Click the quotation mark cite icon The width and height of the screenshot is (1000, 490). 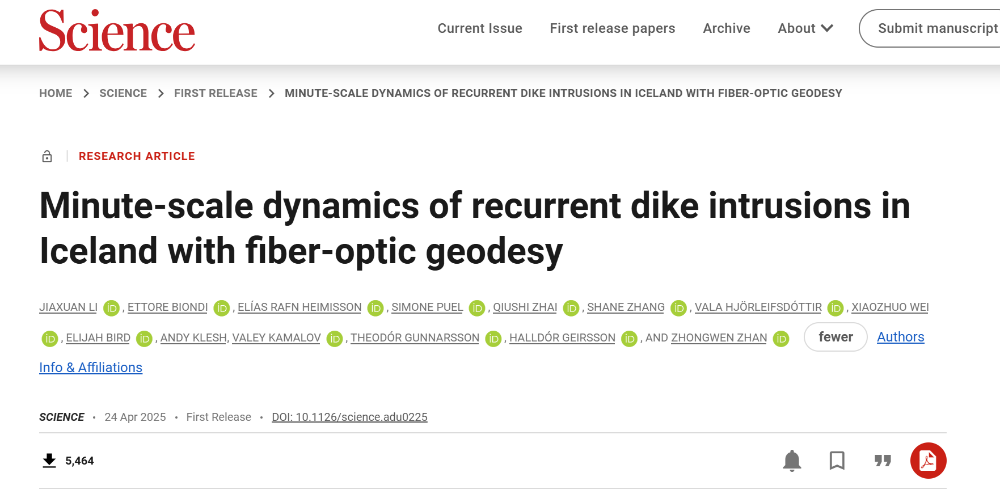tap(882, 461)
